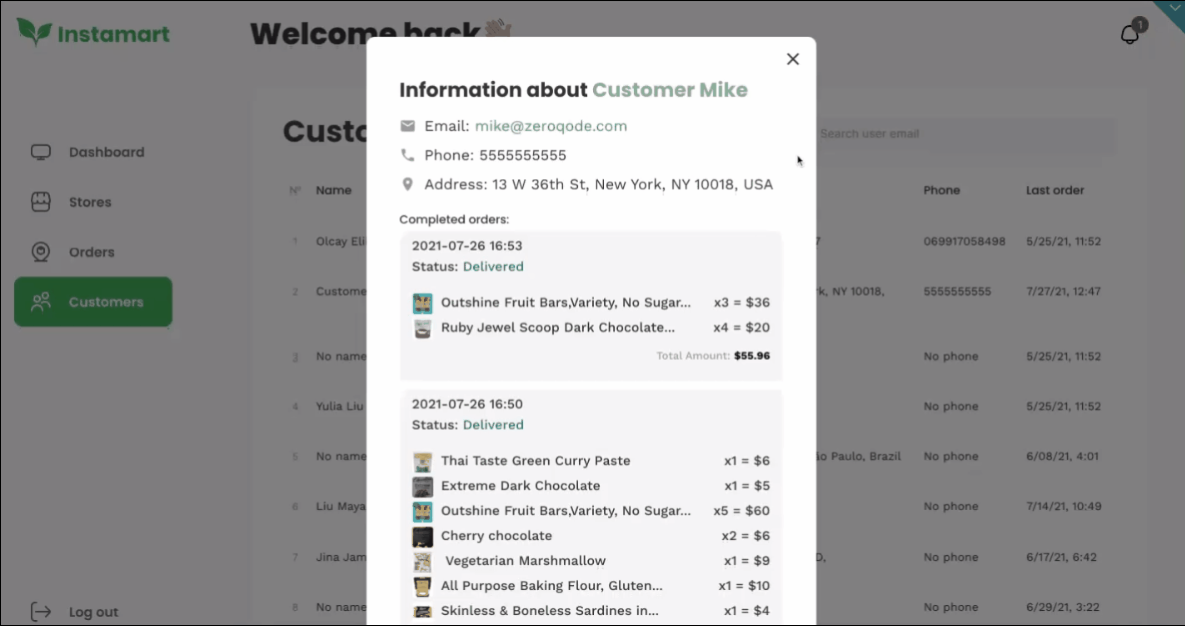Click the Yulia Liu customer row name

point(340,406)
